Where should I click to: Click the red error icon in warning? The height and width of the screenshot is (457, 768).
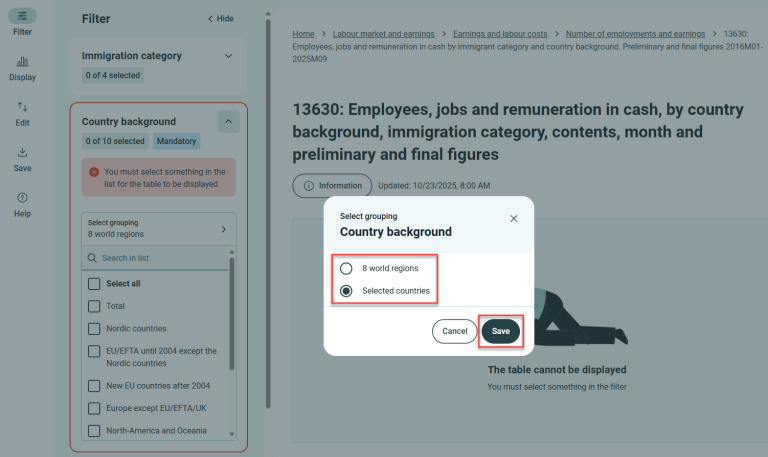pyautogui.click(x=94, y=172)
